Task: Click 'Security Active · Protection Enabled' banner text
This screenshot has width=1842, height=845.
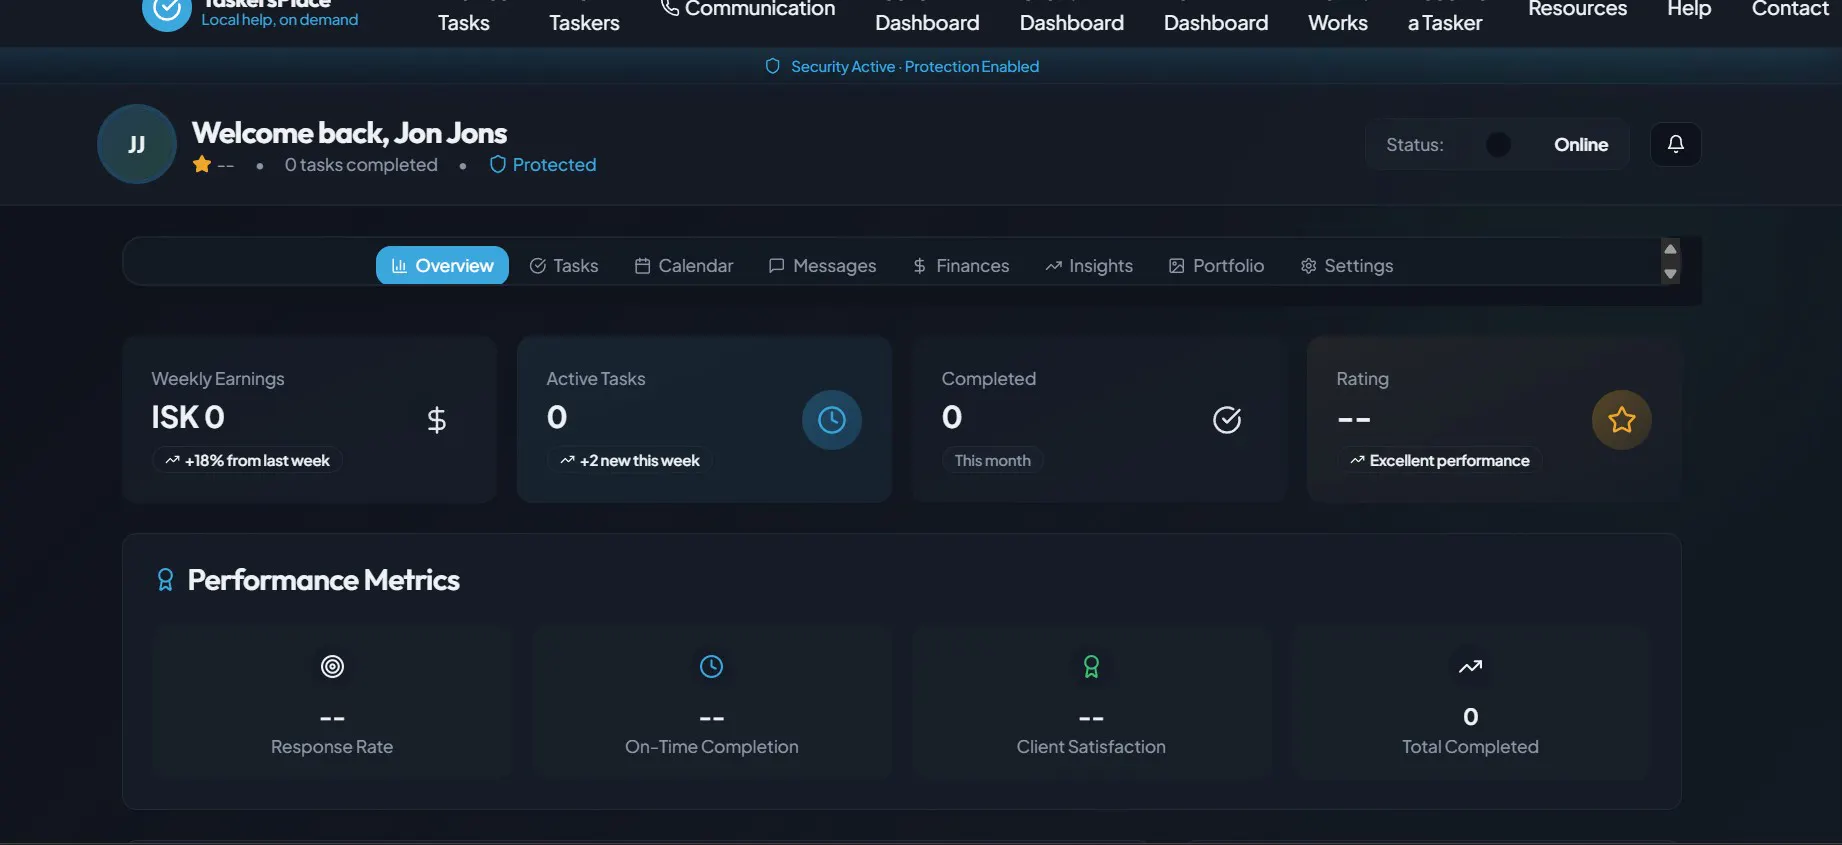Action: [x=915, y=66]
